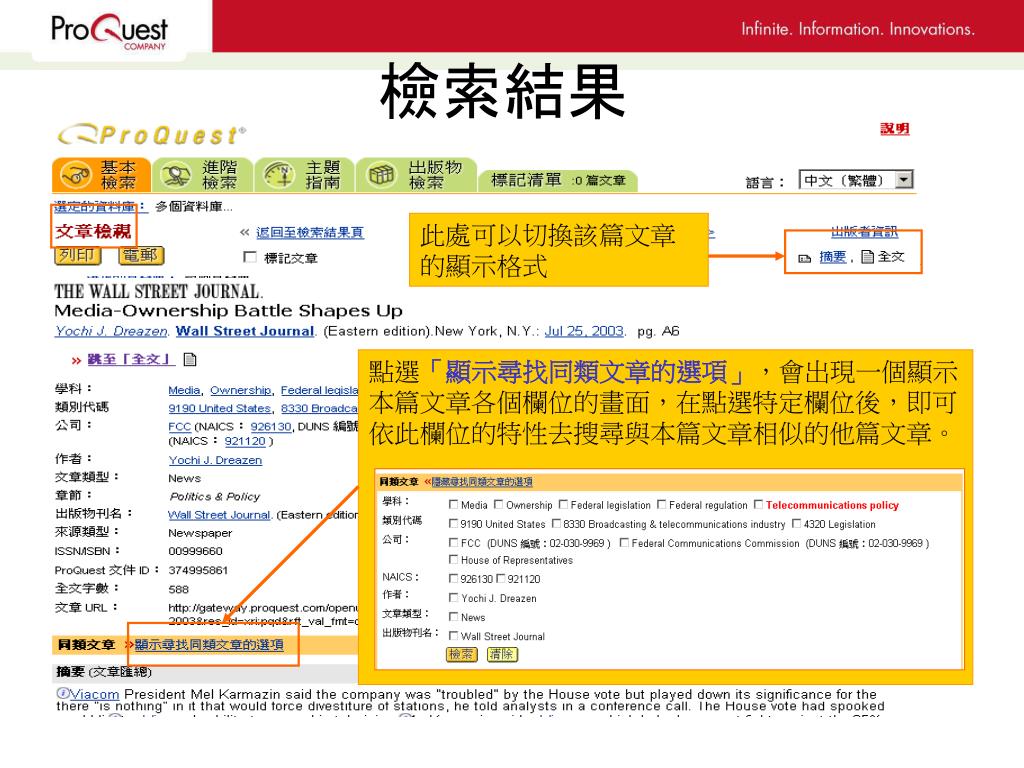This screenshot has width=1024, height=768.
Task: Click the 電郵 email button
Action: pos(140,255)
